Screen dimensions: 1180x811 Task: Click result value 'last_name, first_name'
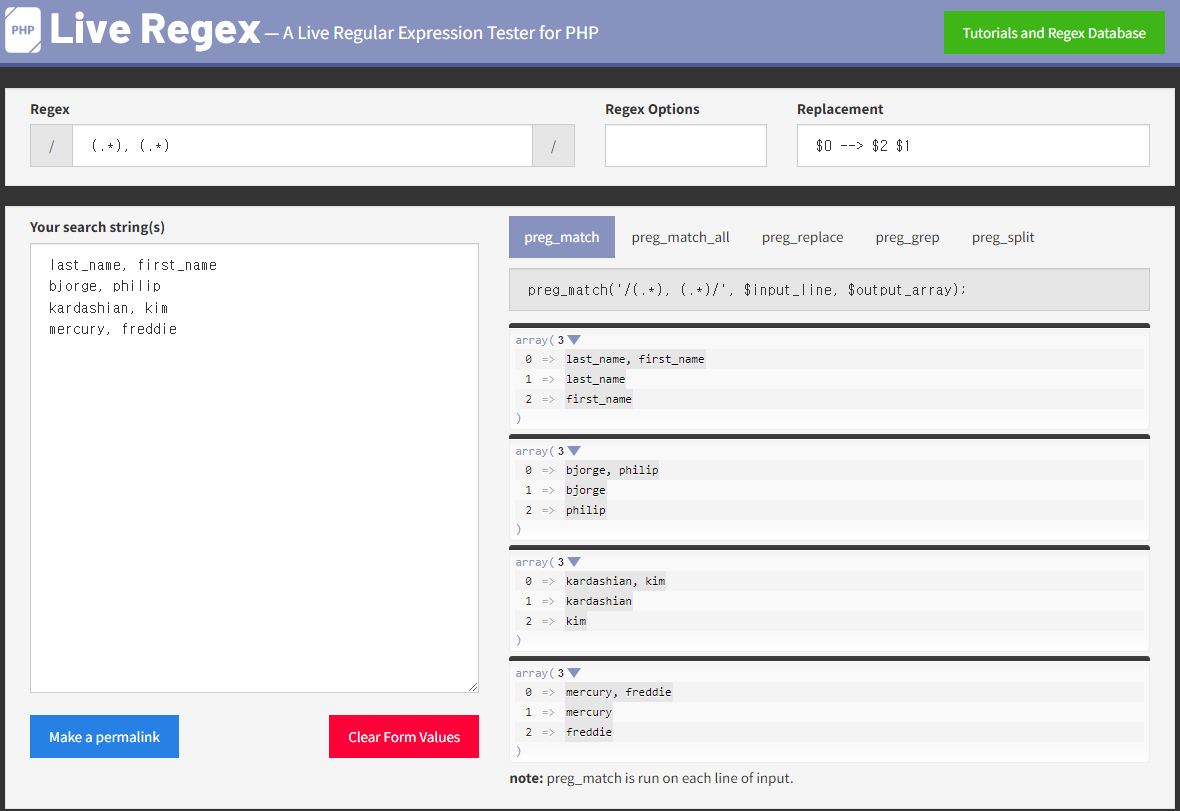(635, 359)
